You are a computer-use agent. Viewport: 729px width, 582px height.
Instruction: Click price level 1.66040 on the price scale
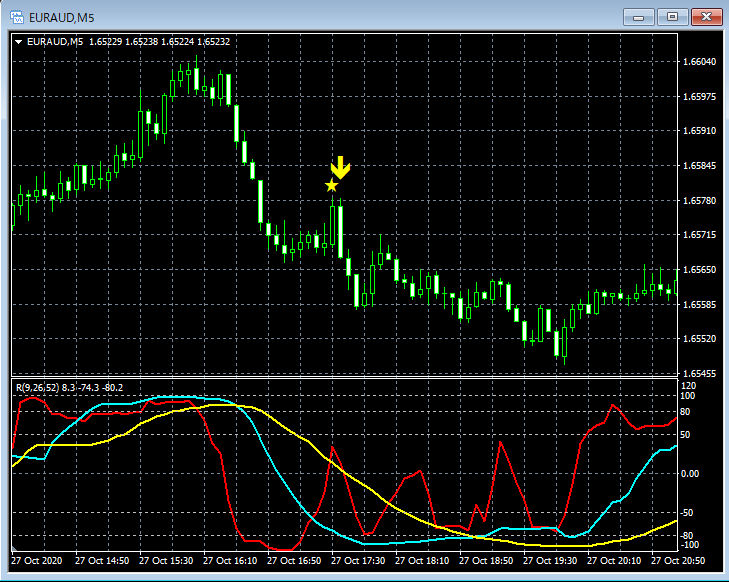click(x=699, y=61)
